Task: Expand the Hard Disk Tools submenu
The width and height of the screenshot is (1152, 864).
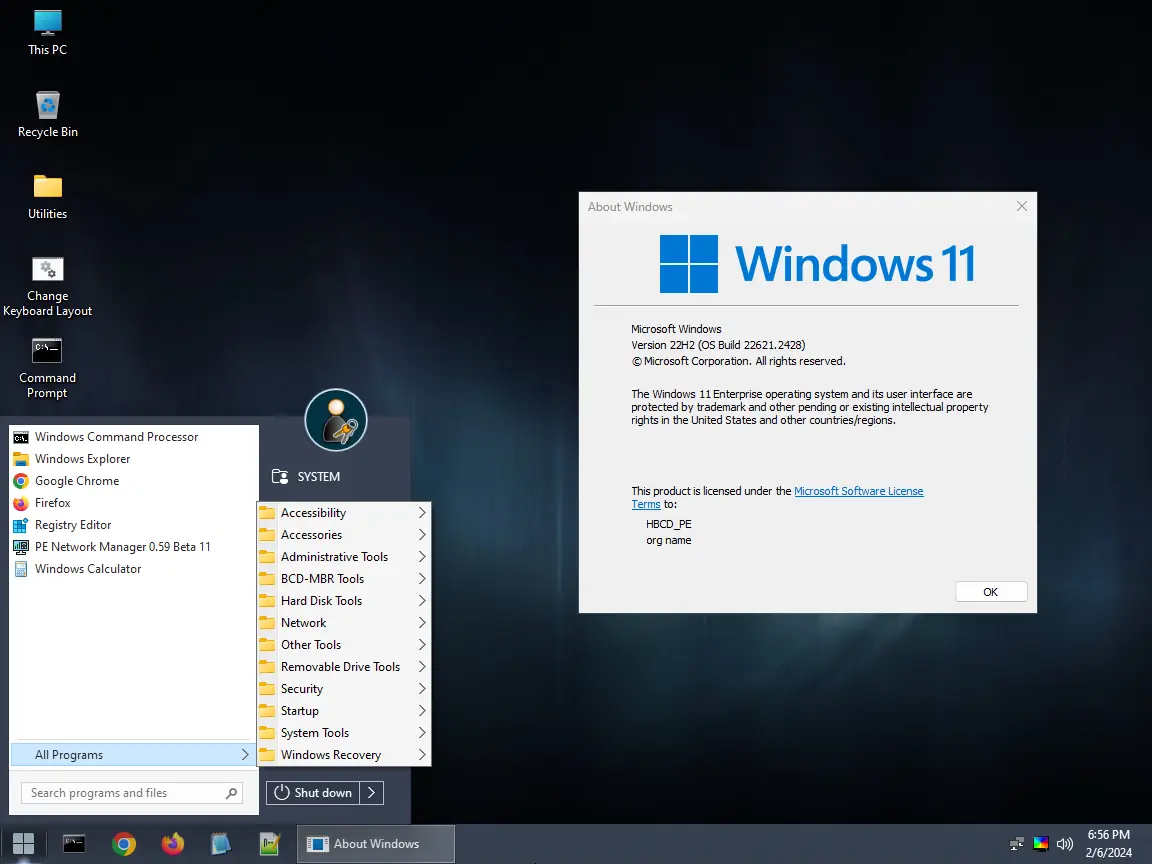Action: coord(322,600)
